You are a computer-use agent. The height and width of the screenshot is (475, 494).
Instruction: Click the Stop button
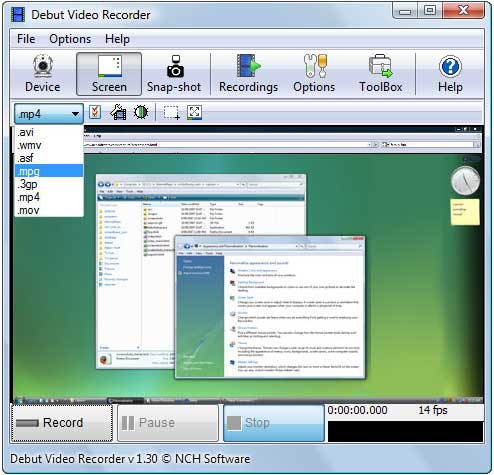pos(274,423)
